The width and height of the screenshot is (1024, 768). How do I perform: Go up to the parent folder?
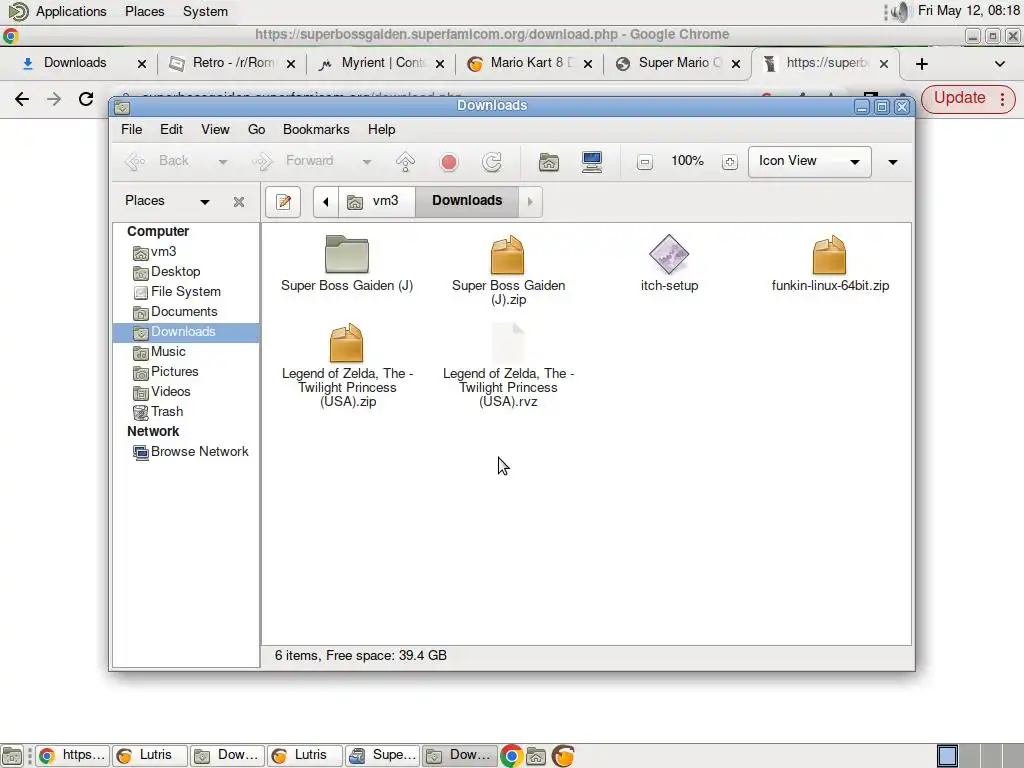[x=406, y=161]
